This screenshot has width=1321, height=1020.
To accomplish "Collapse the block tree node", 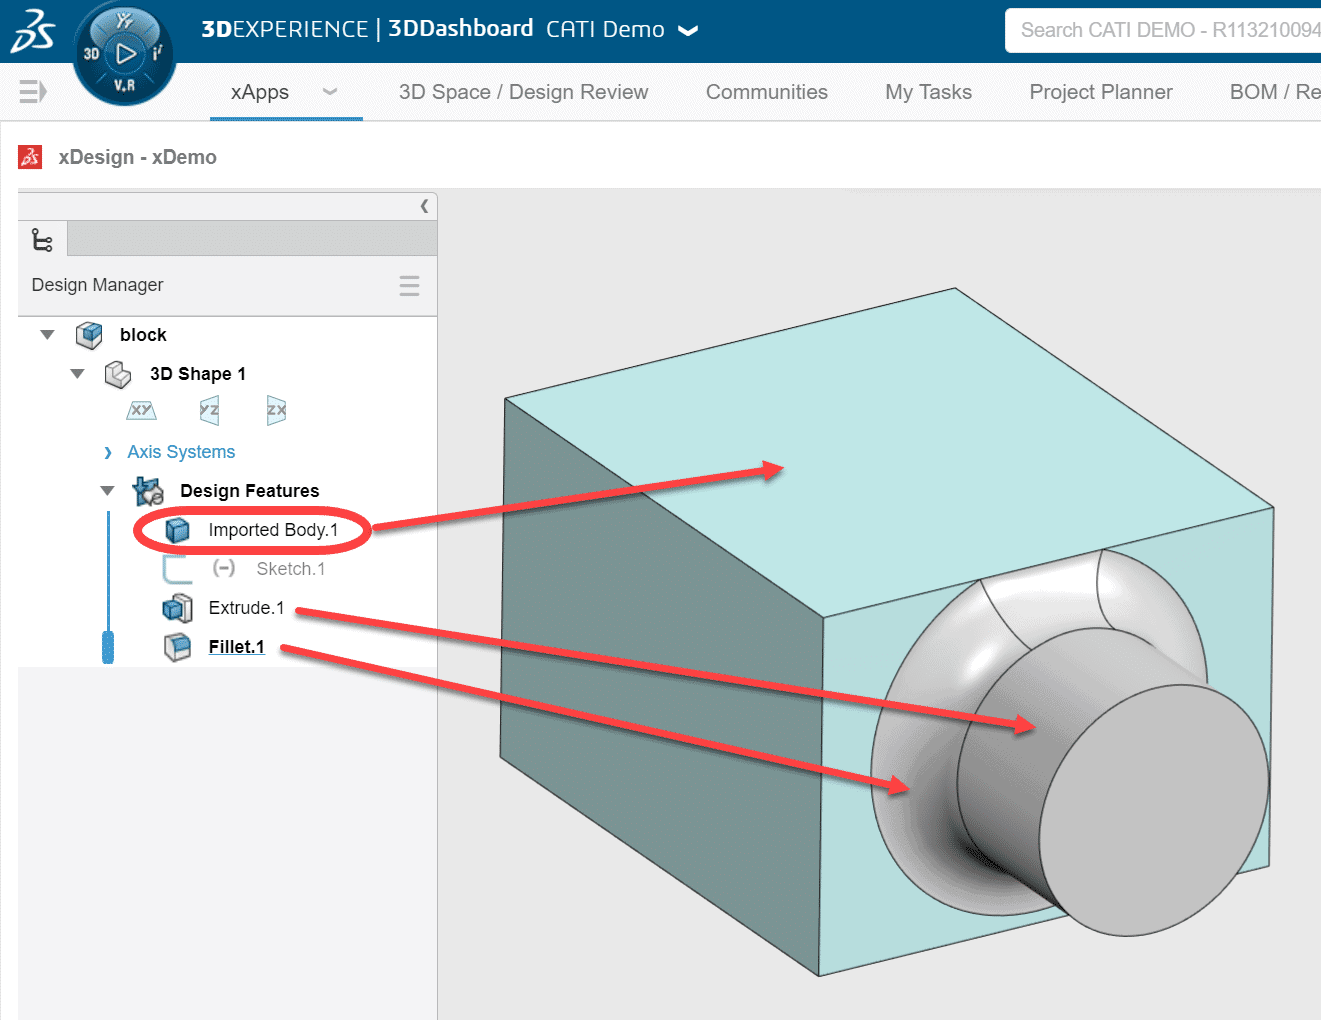I will coord(47,335).
